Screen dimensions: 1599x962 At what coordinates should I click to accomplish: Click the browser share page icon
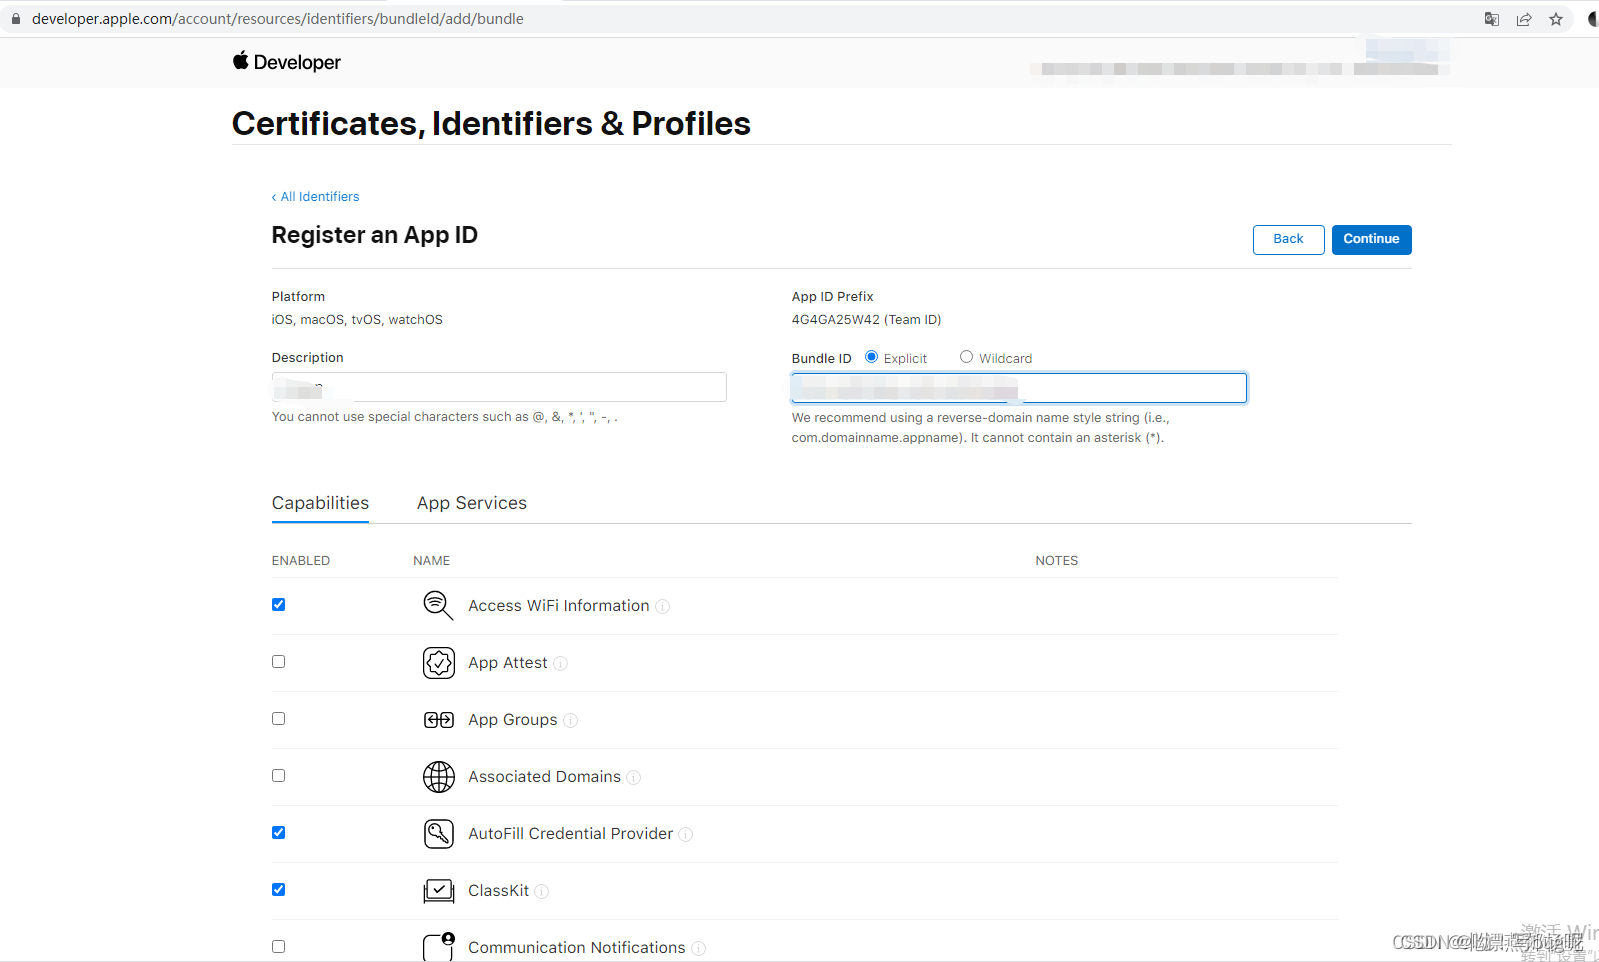[x=1524, y=19]
